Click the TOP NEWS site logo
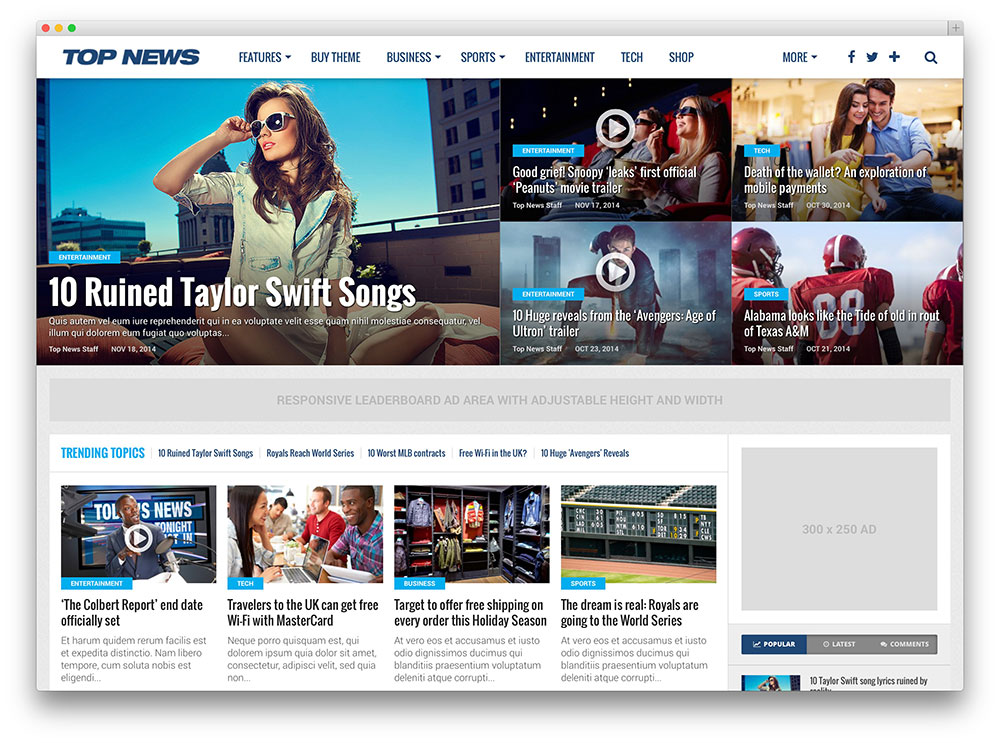Viewport: 1000px width, 743px height. [131, 57]
